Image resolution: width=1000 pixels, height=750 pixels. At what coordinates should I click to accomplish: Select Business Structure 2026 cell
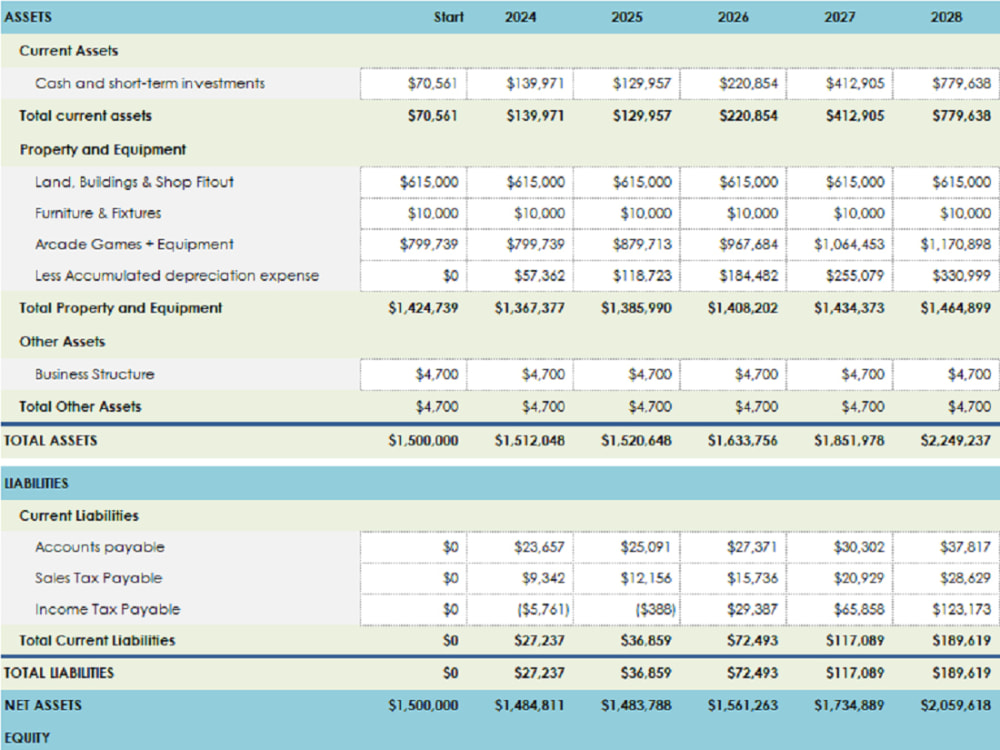click(x=733, y=374)
